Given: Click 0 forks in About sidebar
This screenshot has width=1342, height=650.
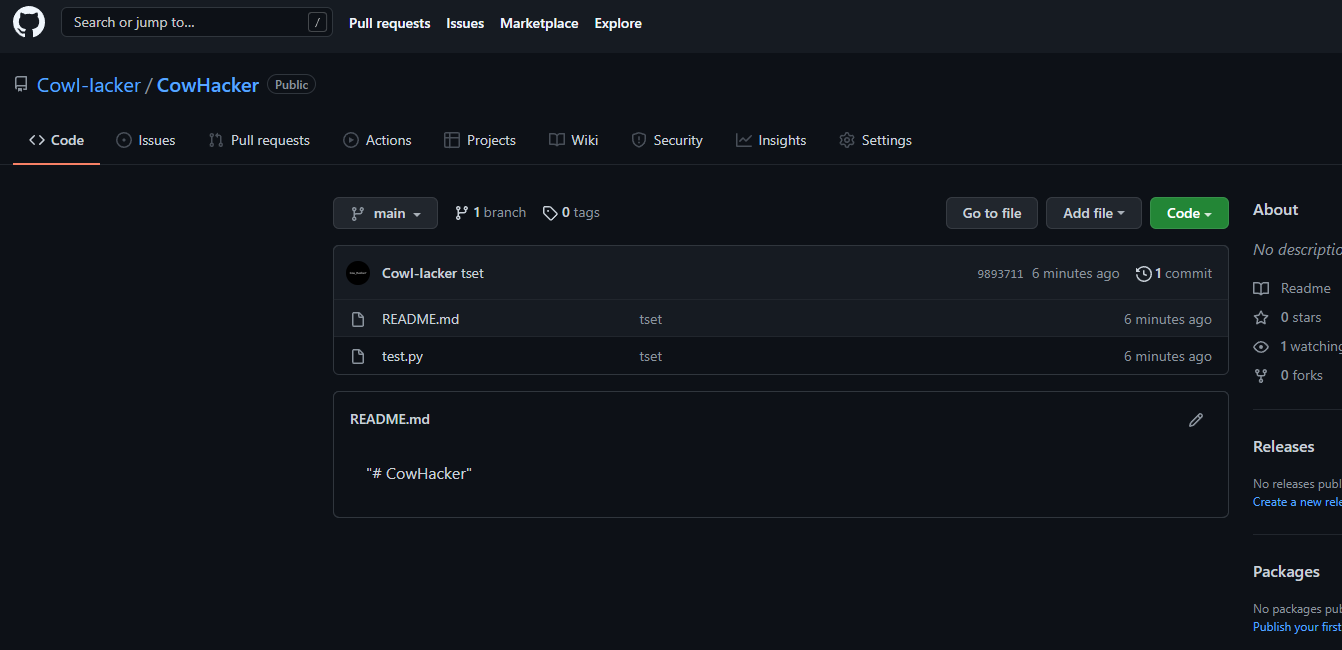Looking at the screenshot, I should pyautogui.click(x=1288, y=375).
